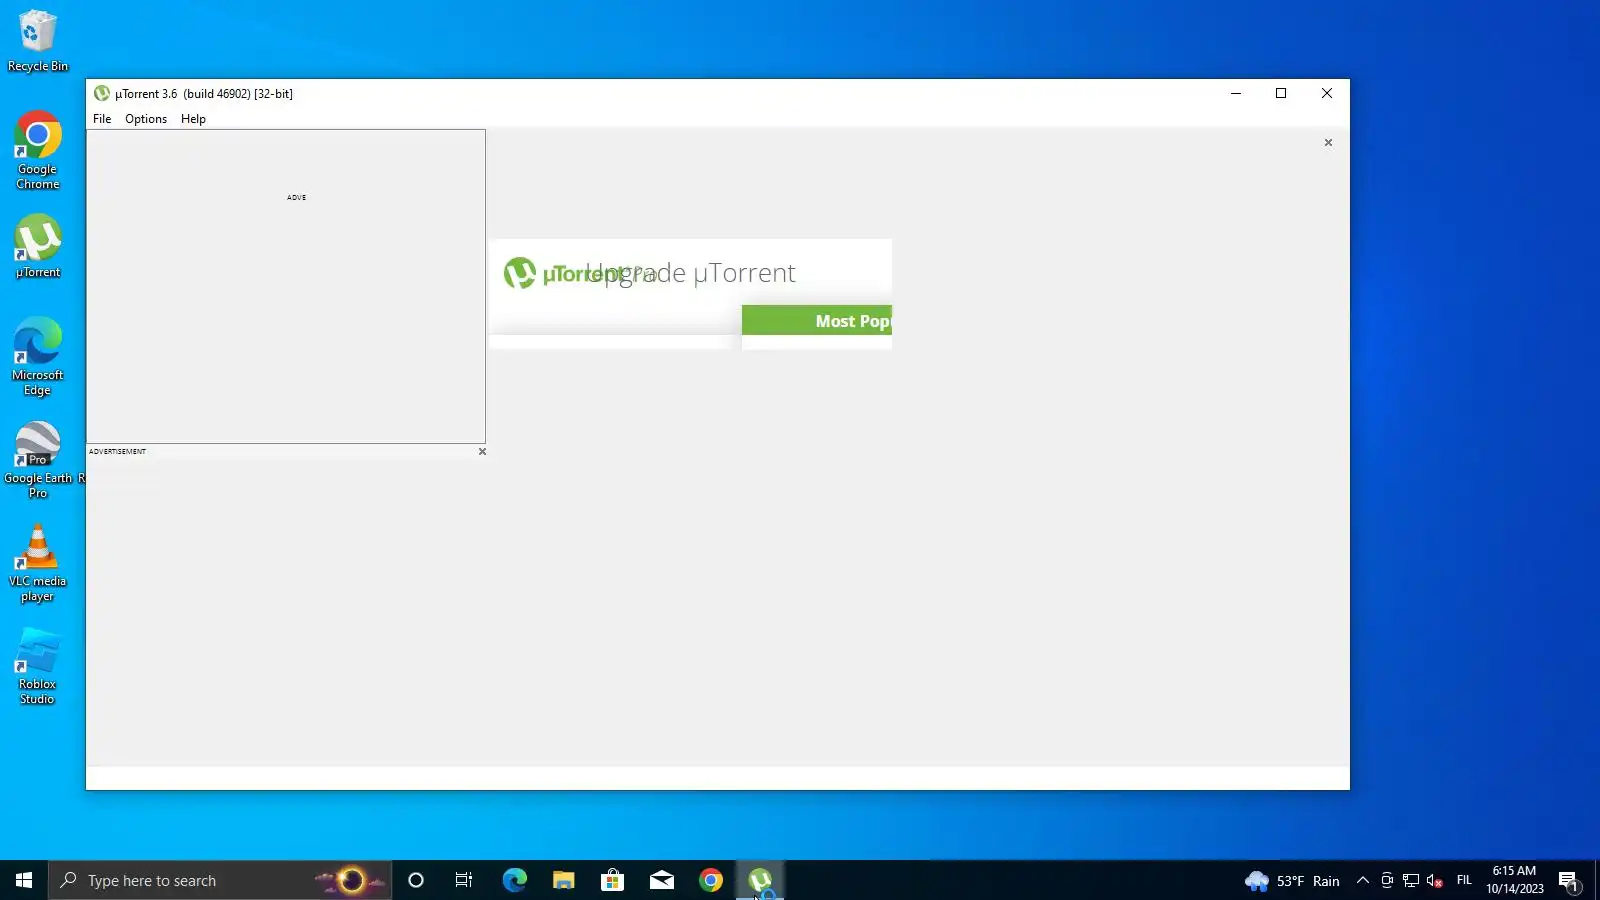Select Roblox Studio desktop shortcut
Image resolution: width=1600 pixels, height=900 pixels.
(x=38, y=666)
